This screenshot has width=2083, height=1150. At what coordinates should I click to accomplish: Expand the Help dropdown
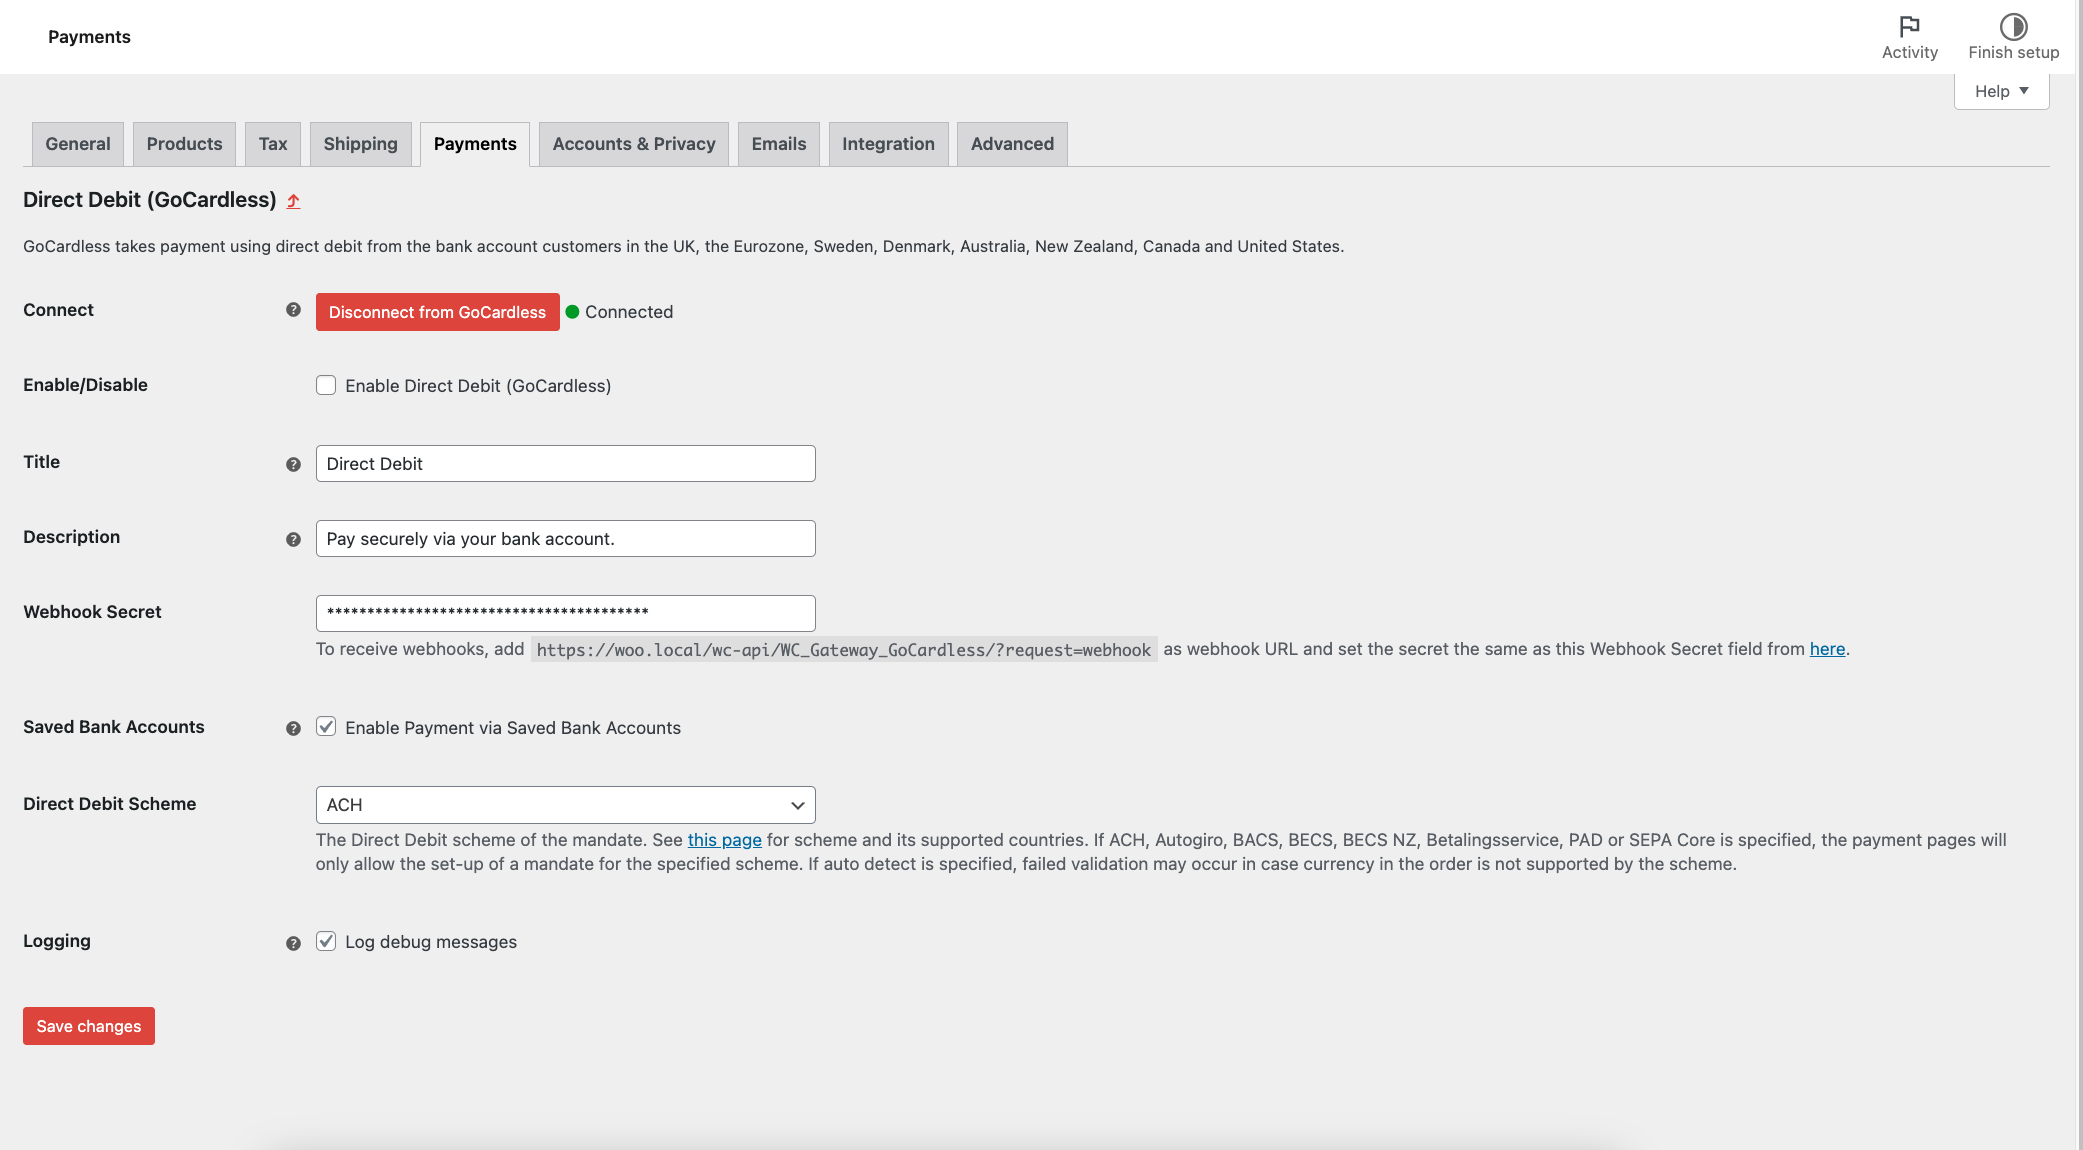[x=2001, y=91]
